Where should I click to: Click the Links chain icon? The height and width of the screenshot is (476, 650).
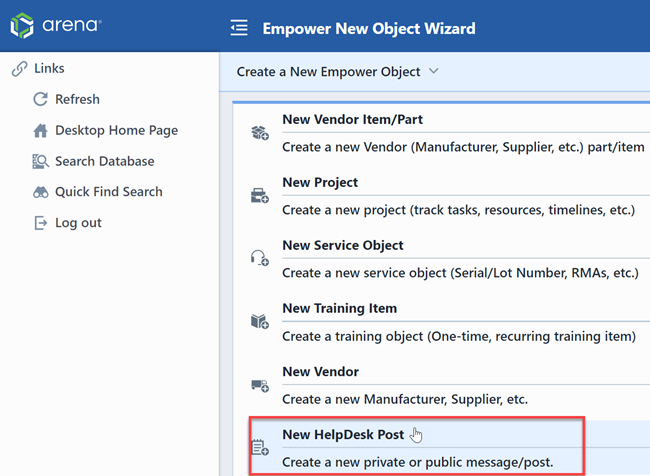[19, 68]
